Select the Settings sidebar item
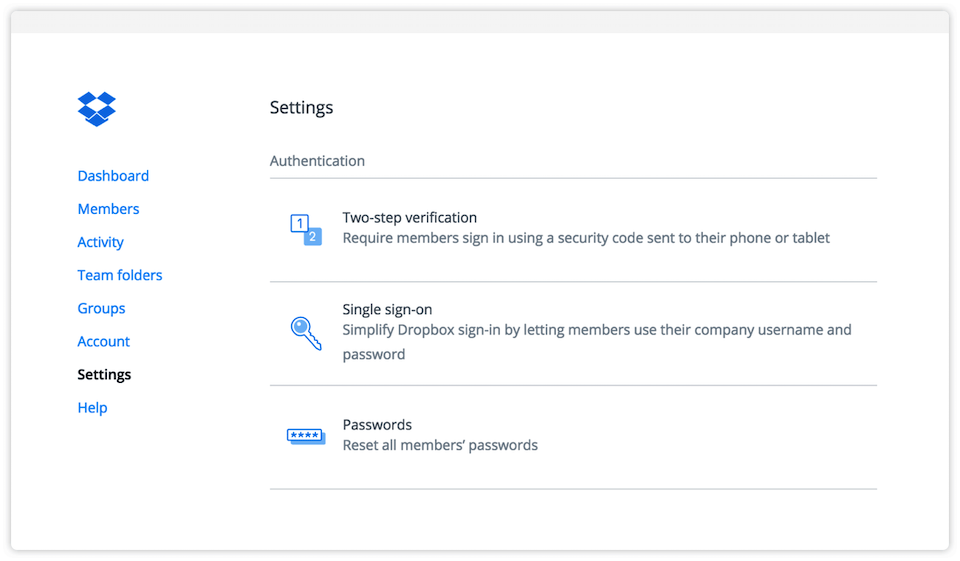This screenshot has width=960, height=561. coord(104,374)
